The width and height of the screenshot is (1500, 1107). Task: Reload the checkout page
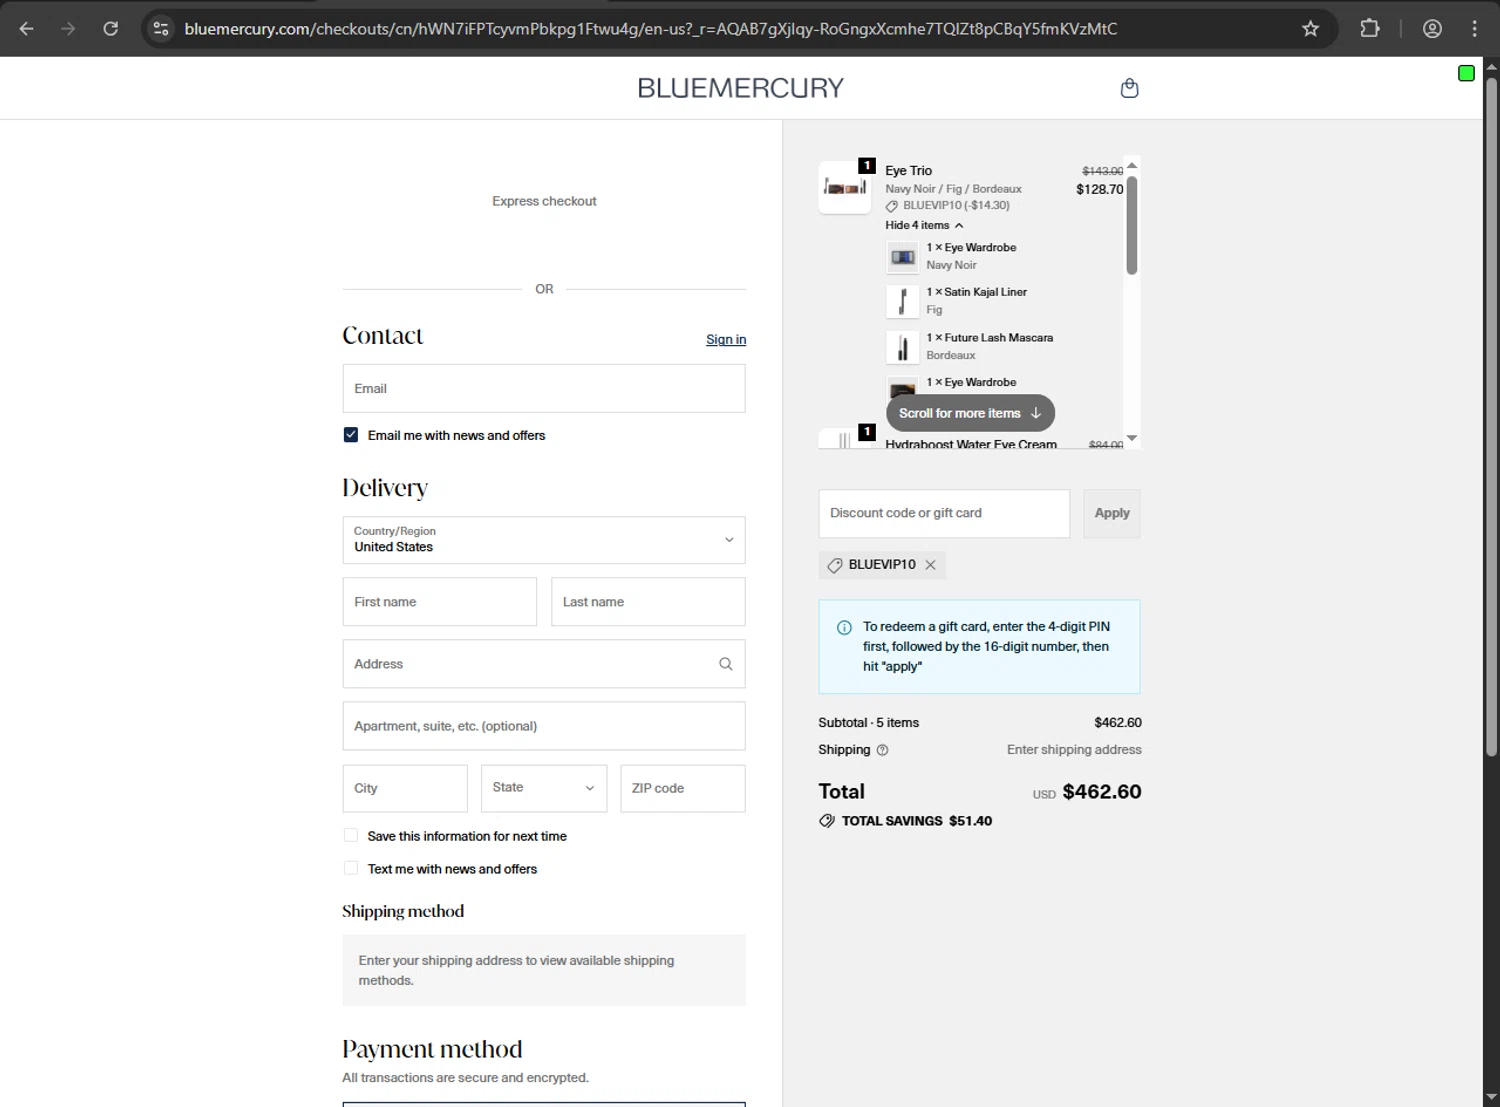111,29
